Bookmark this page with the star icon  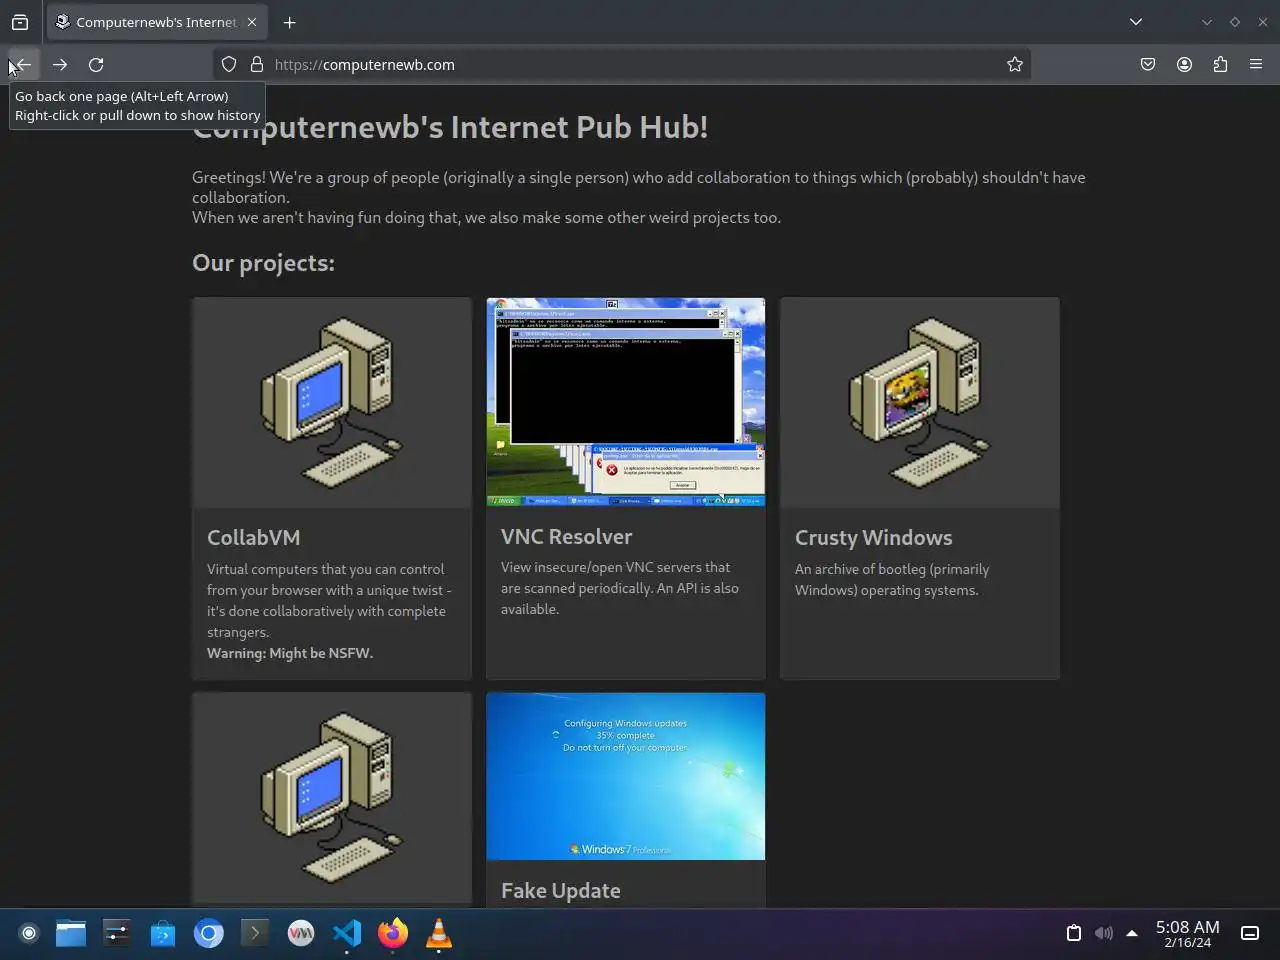pos(1015,64)
